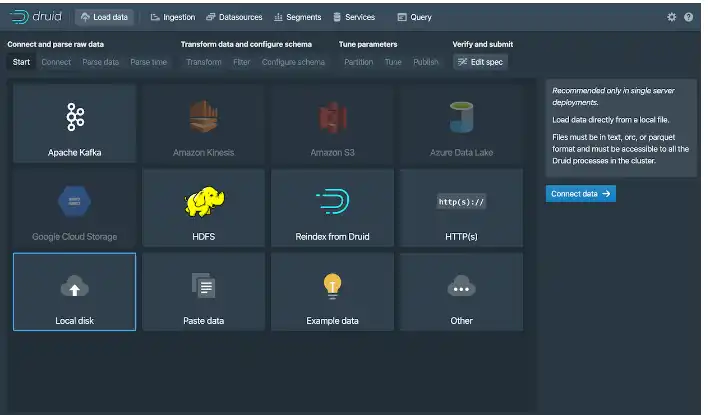Select the Transform step
Screen dimensions: 708x415
(204, 62)
